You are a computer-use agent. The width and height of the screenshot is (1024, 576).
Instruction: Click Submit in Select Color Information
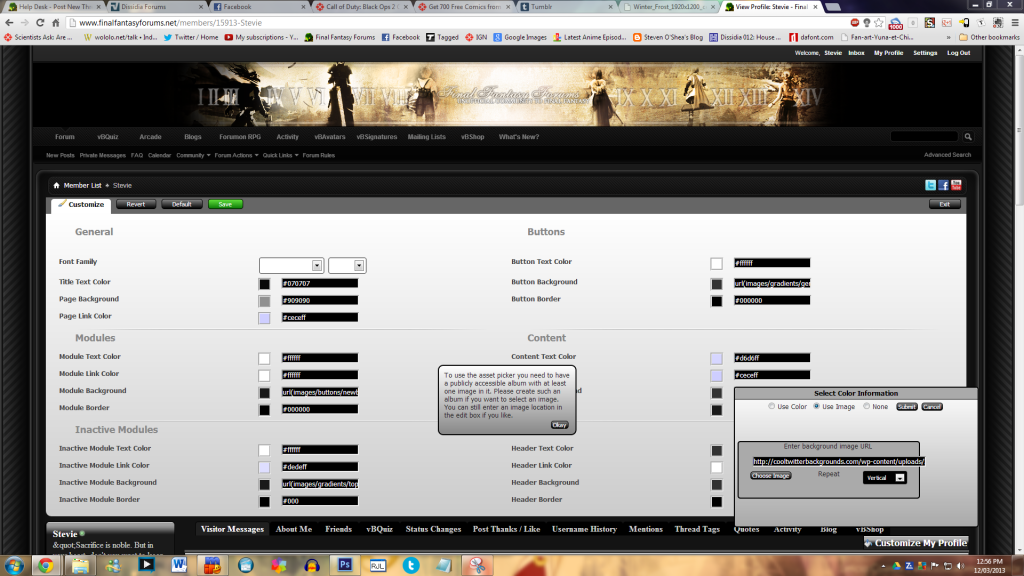point(906,407)
